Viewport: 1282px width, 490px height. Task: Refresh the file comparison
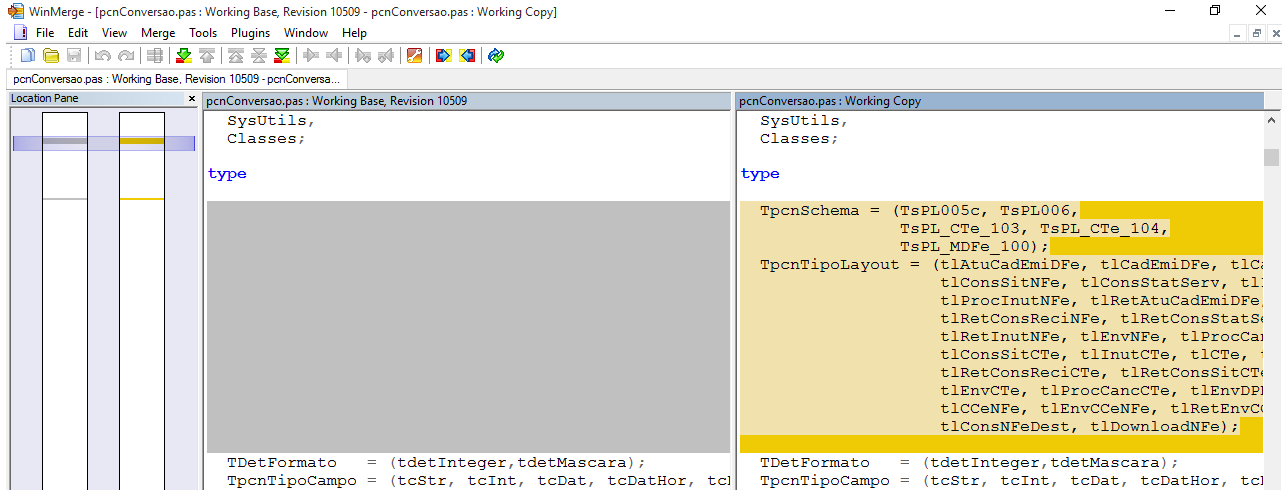click(x=496, y=55)
